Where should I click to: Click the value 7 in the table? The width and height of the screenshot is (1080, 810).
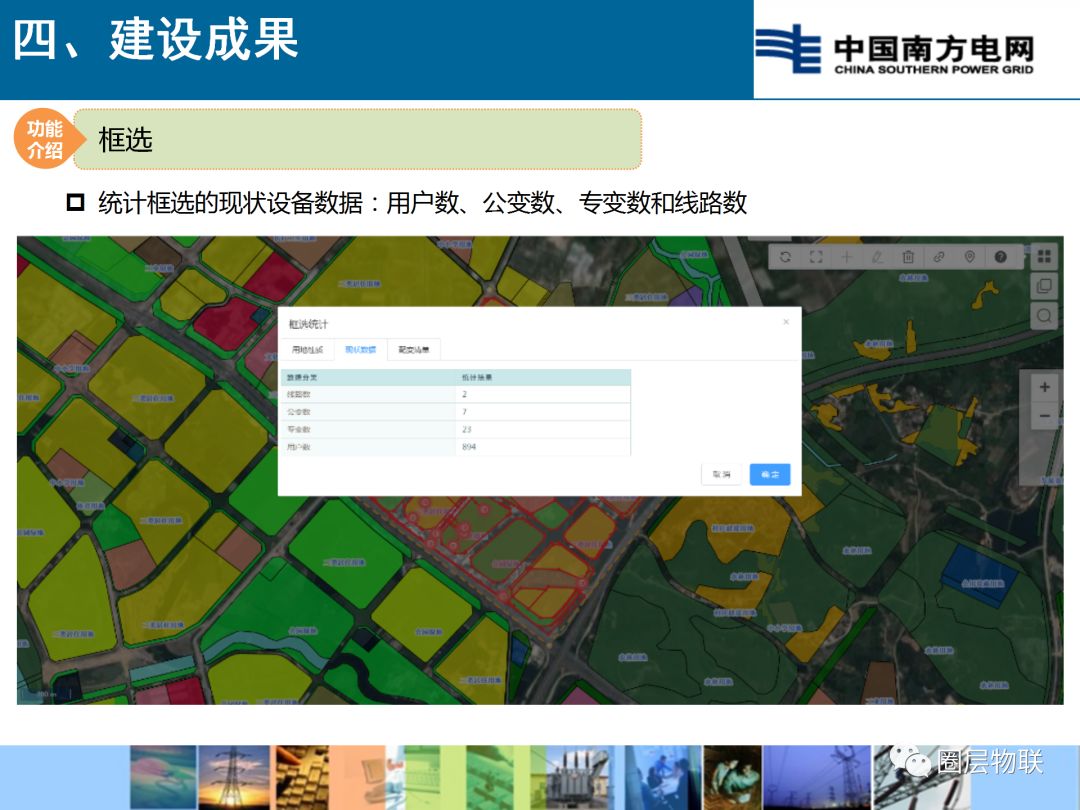coord(464,412)
